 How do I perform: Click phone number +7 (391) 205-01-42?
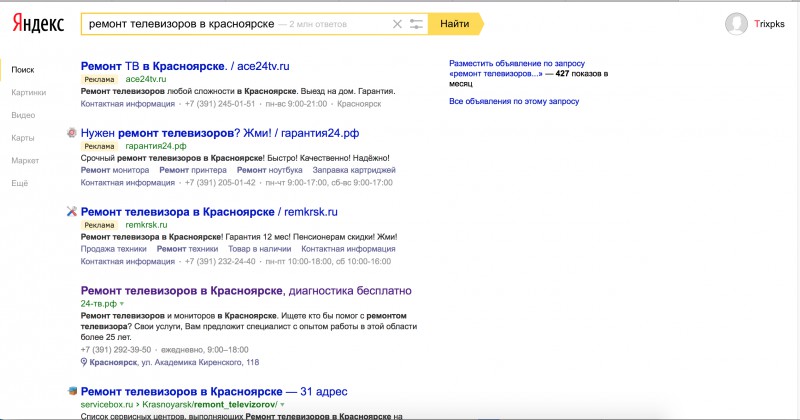tap(220, 182)
